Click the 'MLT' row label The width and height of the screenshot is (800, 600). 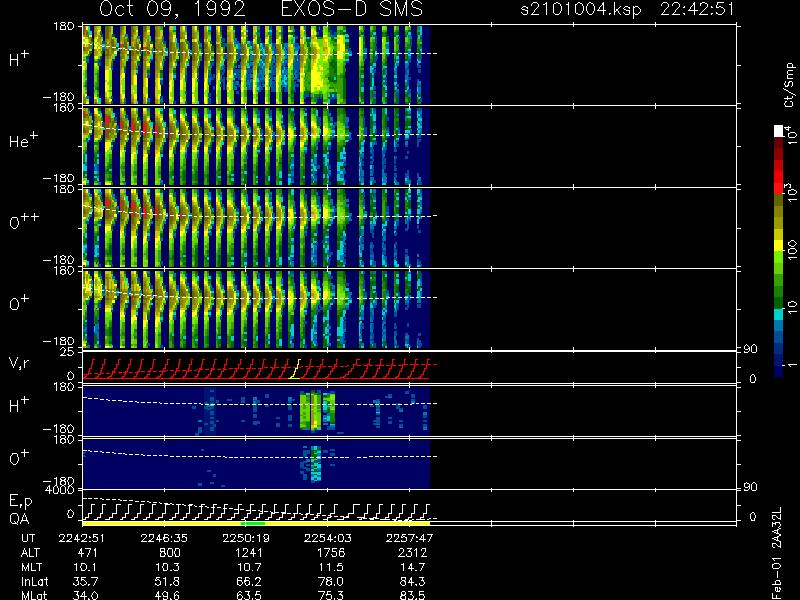click(31, 567)
